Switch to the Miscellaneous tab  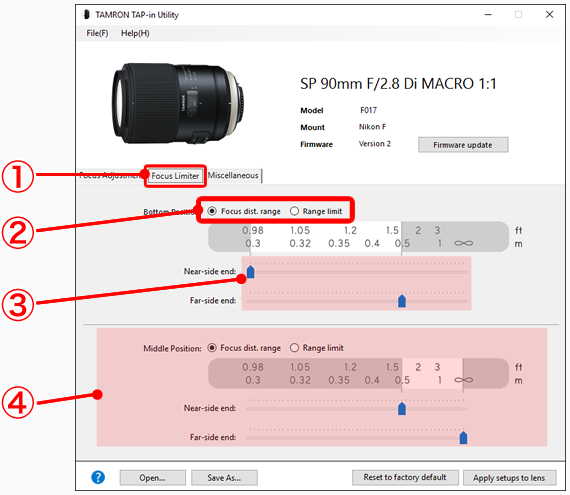point(233,176)
